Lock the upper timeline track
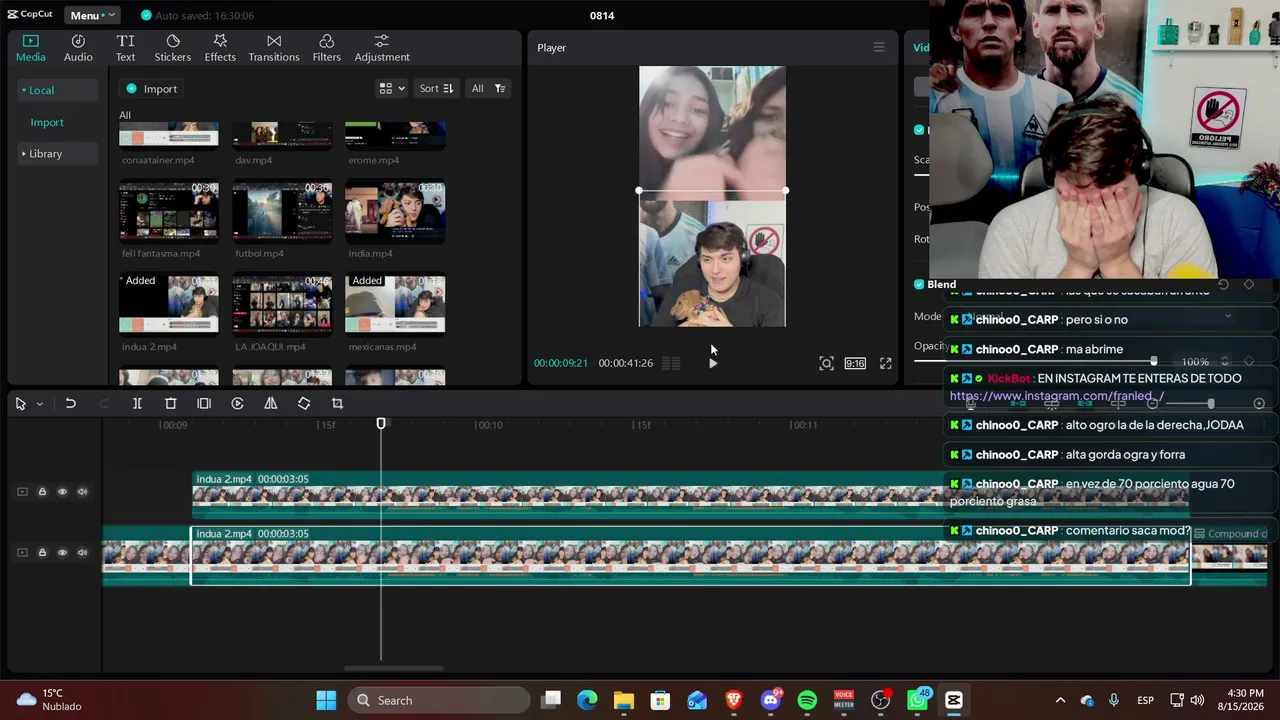This screenshot has height=720, width=1280. (42, 491)
